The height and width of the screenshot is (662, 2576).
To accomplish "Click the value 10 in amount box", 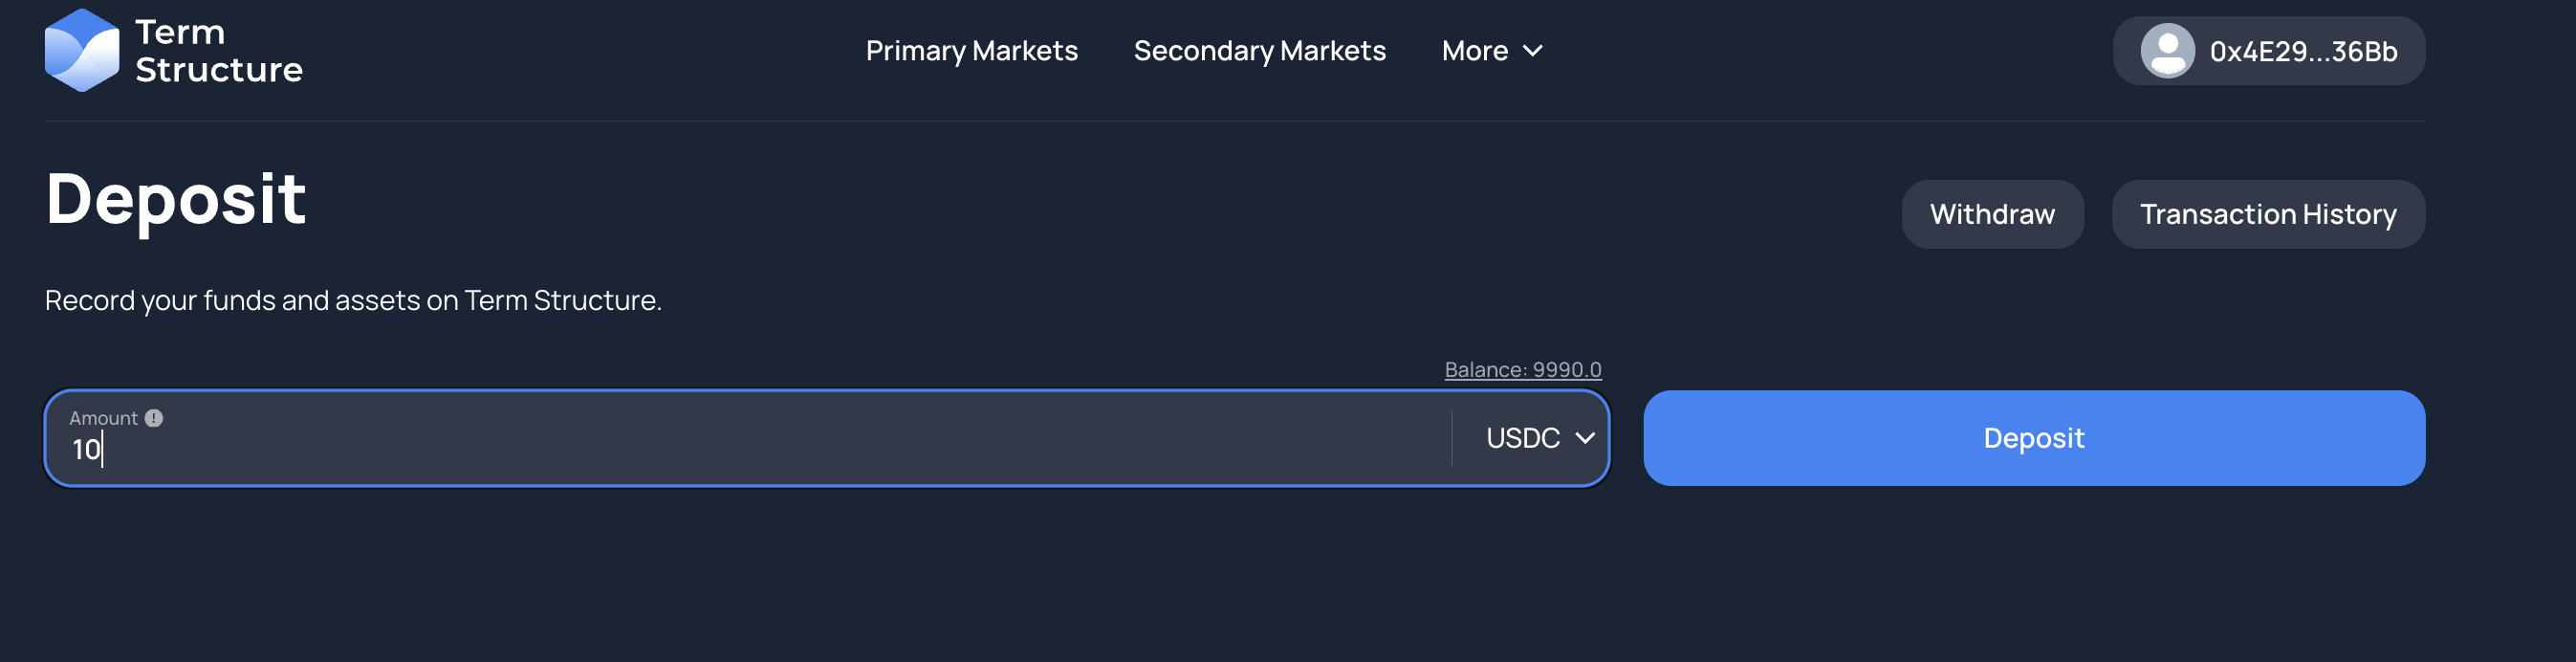I will (x=86, y=449).
